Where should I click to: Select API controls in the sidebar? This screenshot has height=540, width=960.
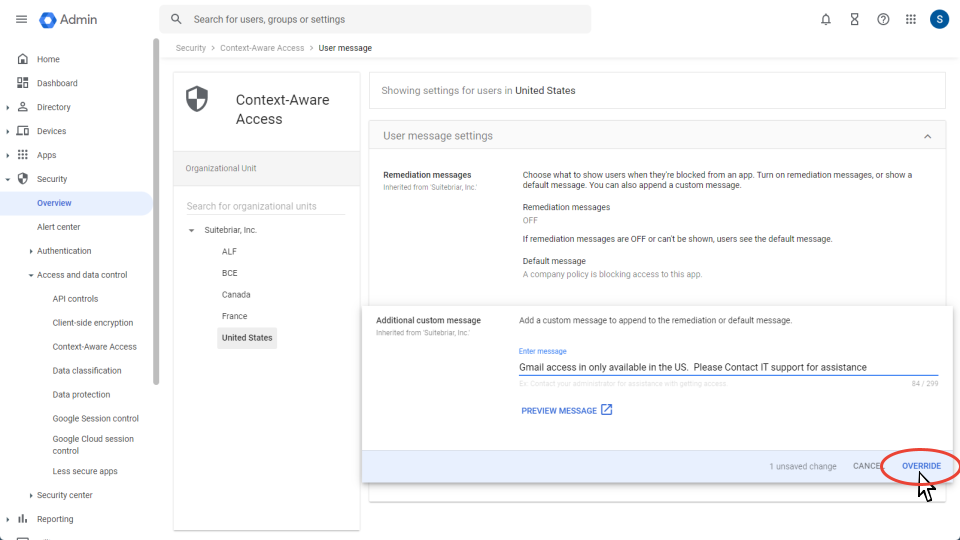point(75,299)
